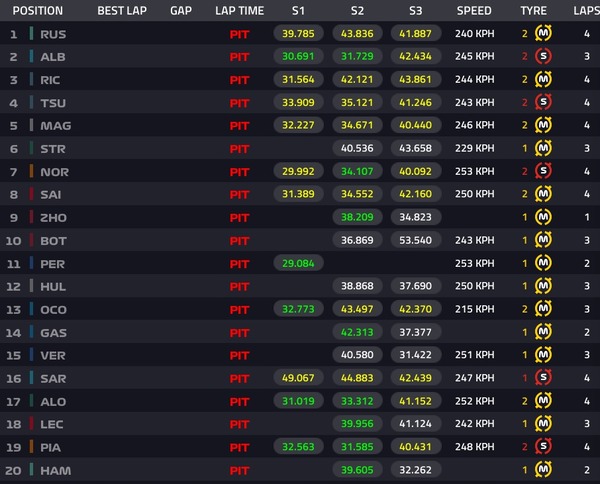Click the soft tyre icon for ALB
This screenshot has height=484, width=600.
point(543,56)
